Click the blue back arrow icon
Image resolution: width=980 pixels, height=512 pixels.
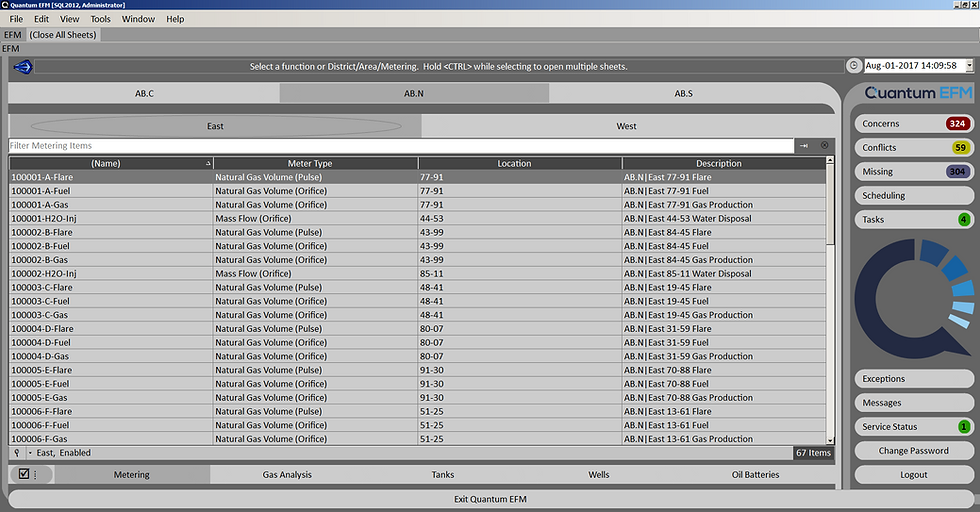click(x=22, y=66)
